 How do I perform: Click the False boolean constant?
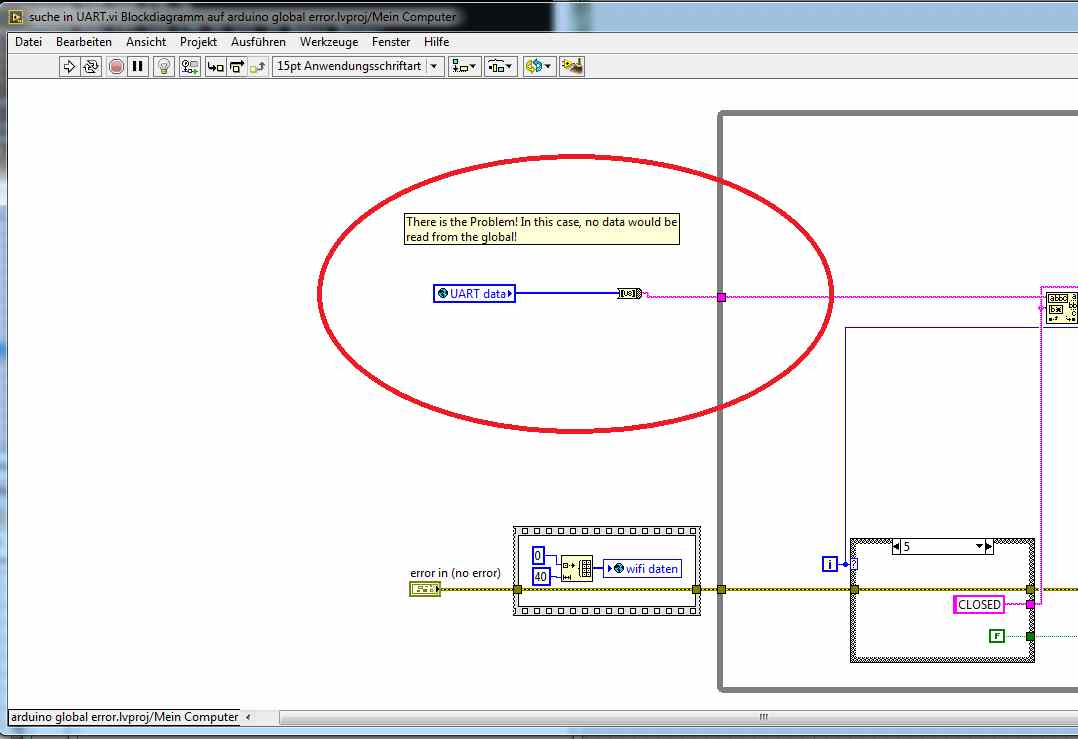(996, 636)
